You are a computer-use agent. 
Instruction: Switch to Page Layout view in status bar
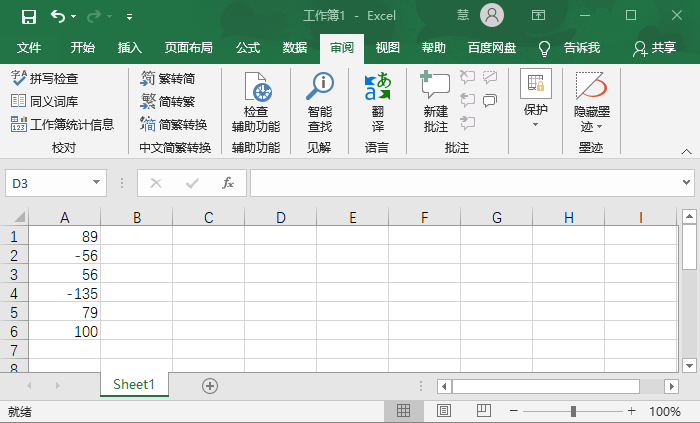(443, 411)
